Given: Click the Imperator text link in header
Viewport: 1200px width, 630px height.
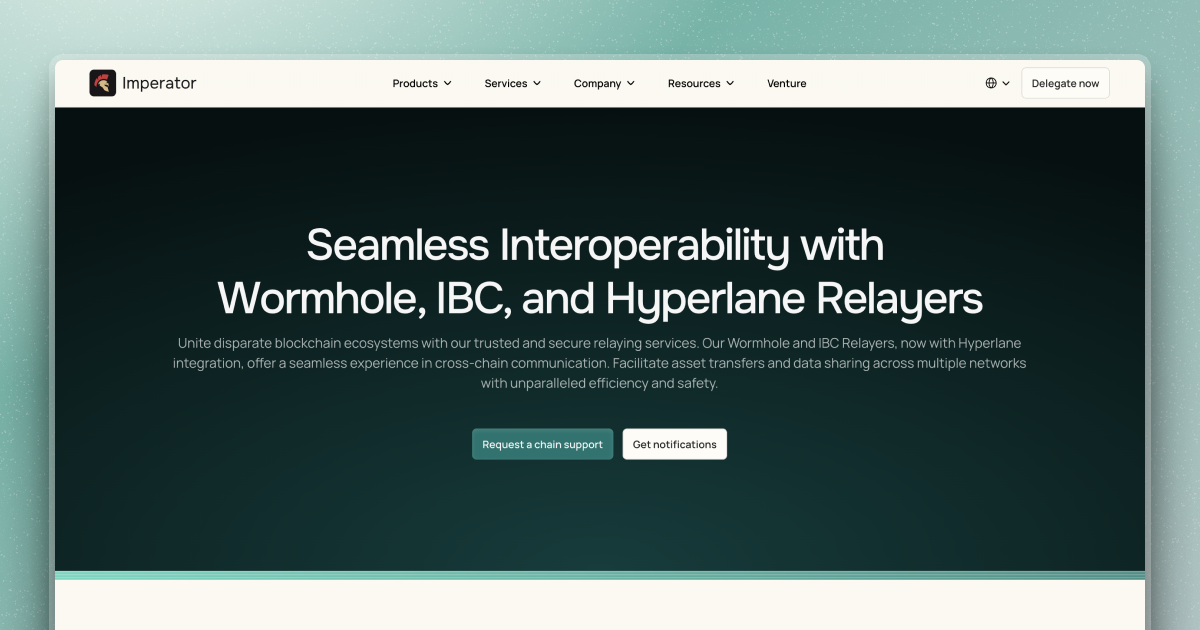Looking at the screenshot, I should tap(158, 83).
